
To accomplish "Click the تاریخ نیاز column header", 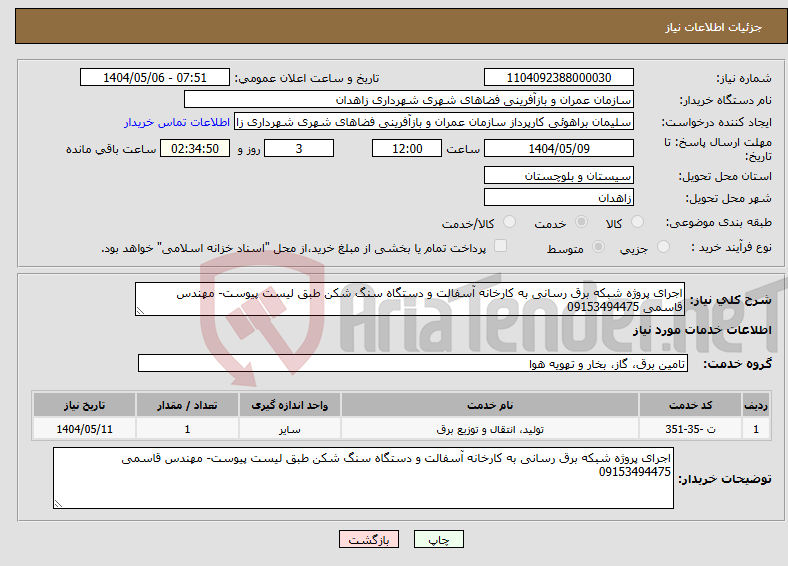I will (x=84, y=405).
